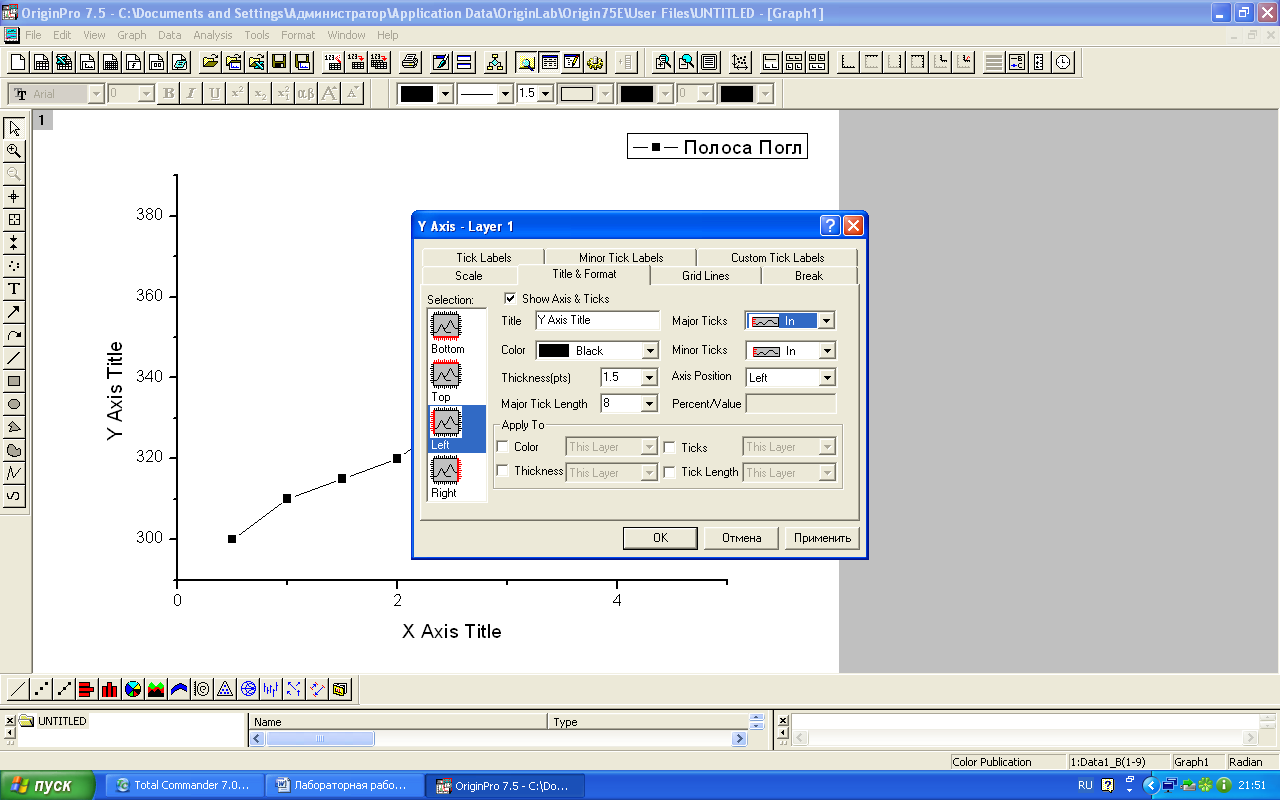
Task: Enable the Apply To Tick Length checkbox
Action: click(670, 472)
